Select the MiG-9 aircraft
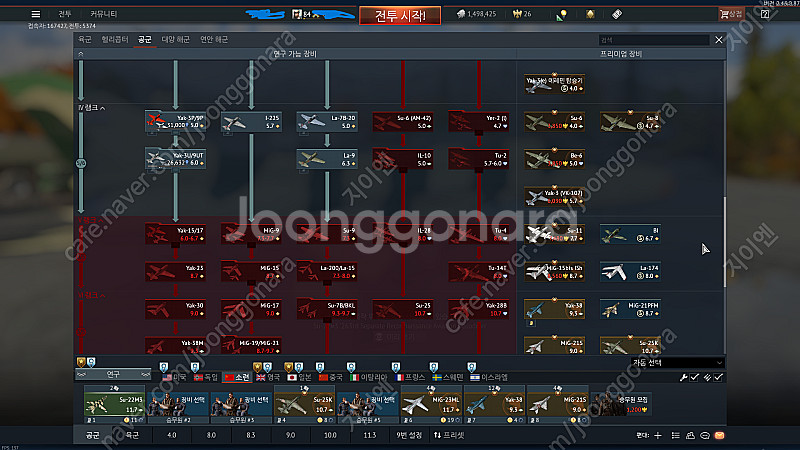This screenshot has height=450, width=800. coord(251,234)
